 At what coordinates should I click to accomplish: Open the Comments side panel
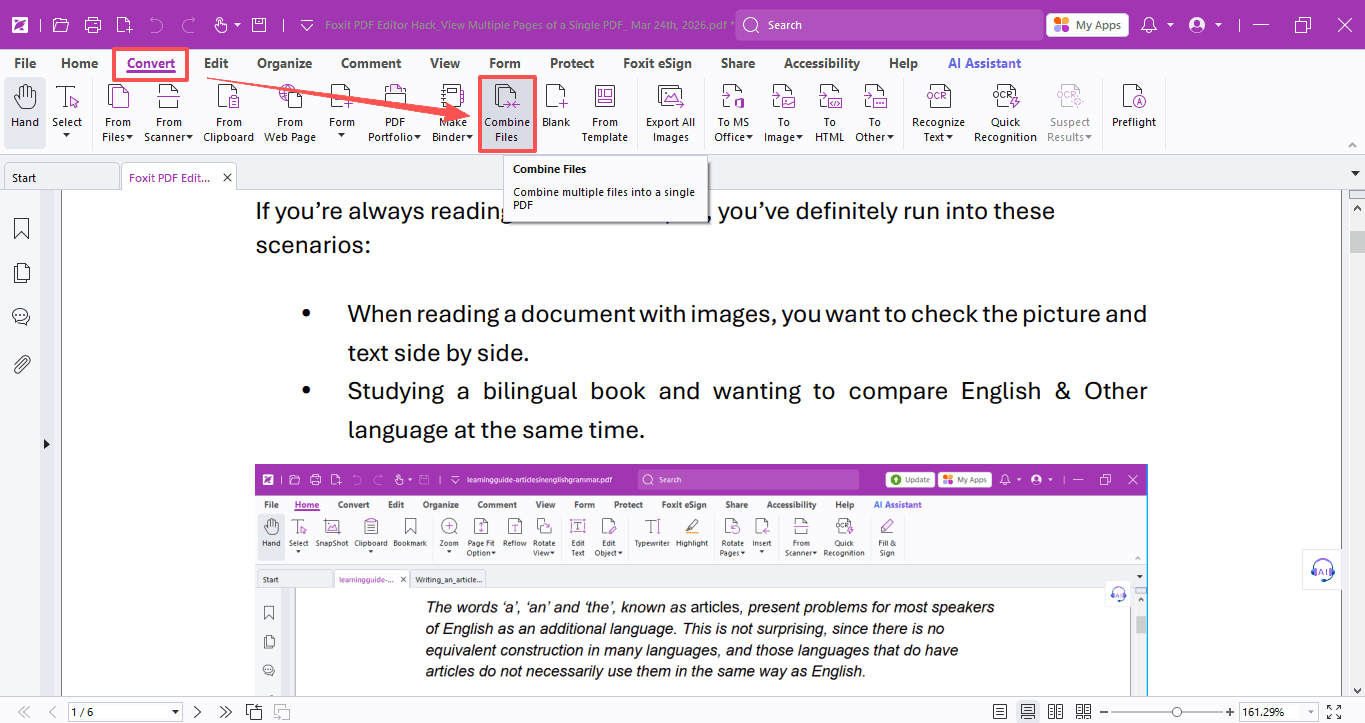pos(21,317)
